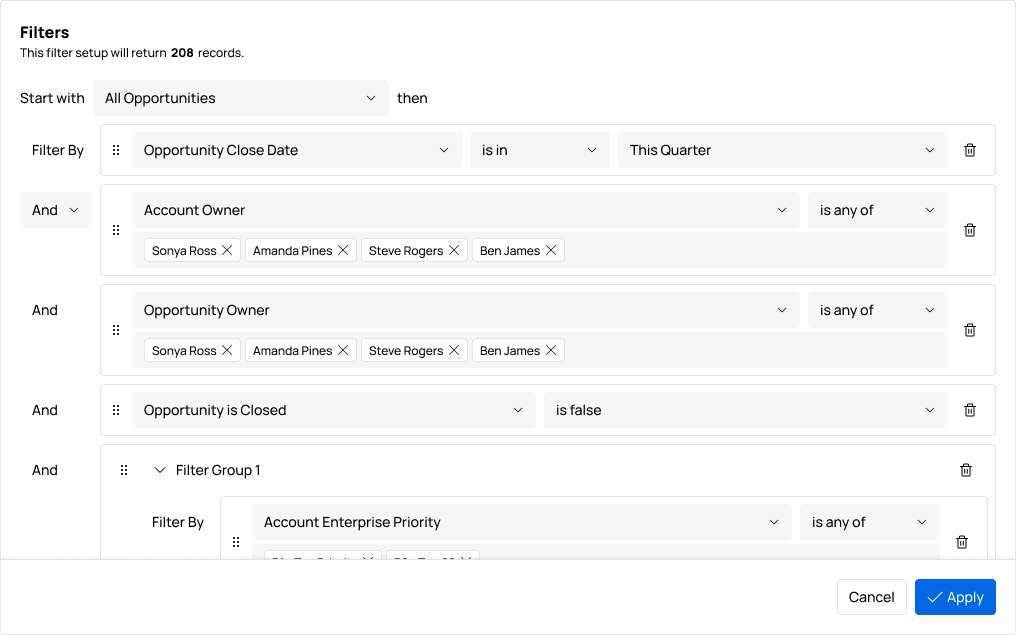Screen dimensions: 1016x635
Task: Click the 'Filter Group 1' label
Action: click(x=218, y=470)
